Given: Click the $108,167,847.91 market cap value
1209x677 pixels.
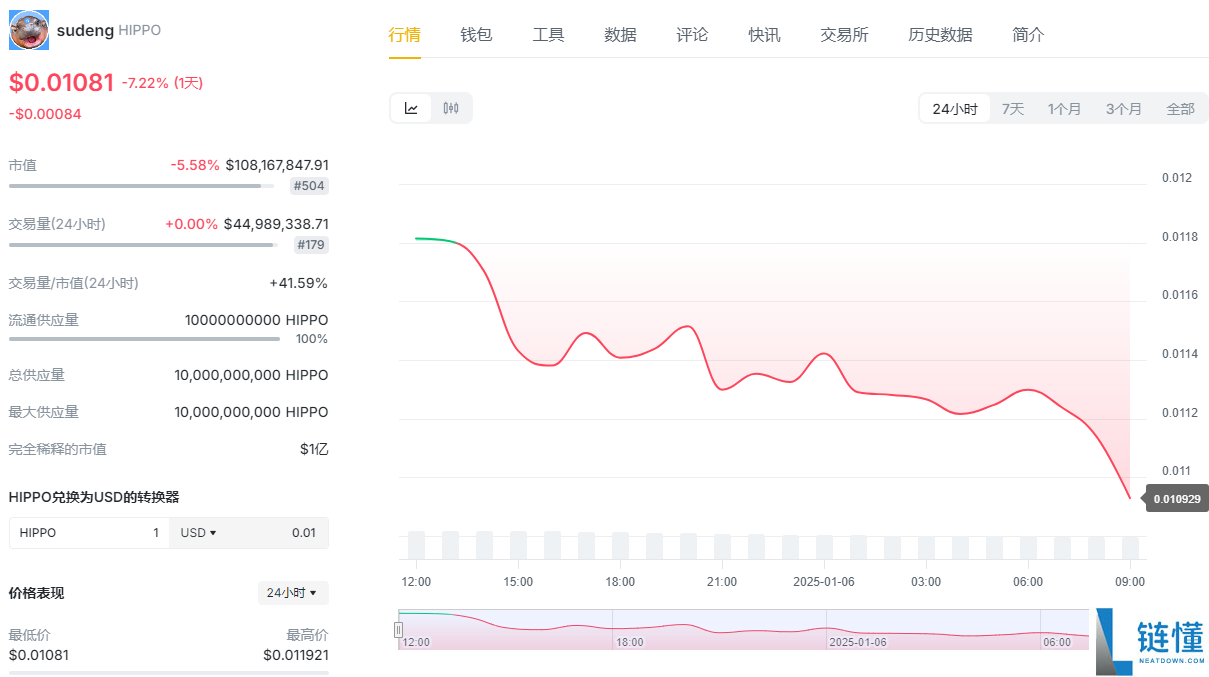Looking at the screenshot, I should (277, 165).
